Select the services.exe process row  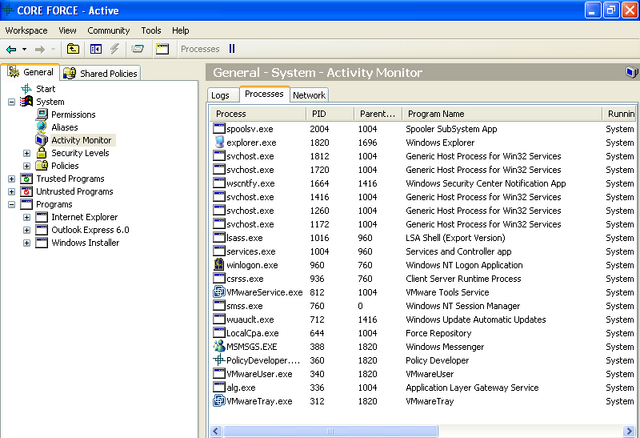tap(423, 251)
